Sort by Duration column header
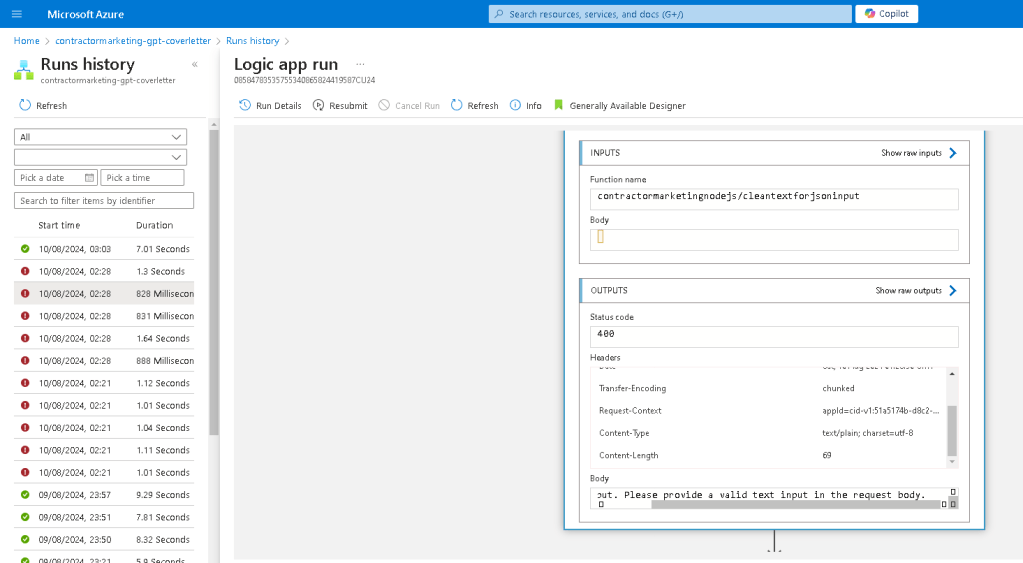 click(x=155, y=225)
